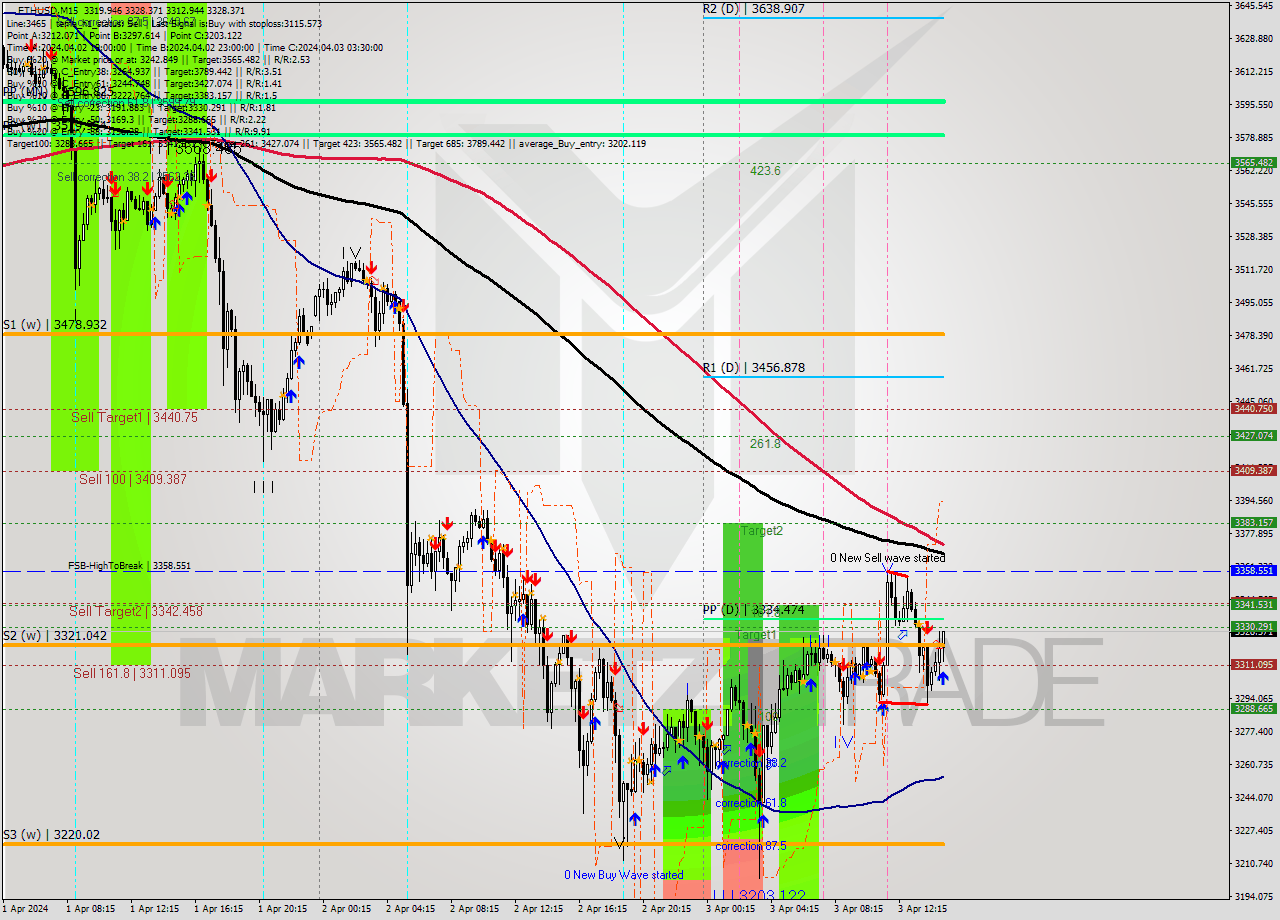1280x920 pixels.
Task: Click the 'Sell 161.8 | 3311.095' label
Action: (x=132, y=673)
